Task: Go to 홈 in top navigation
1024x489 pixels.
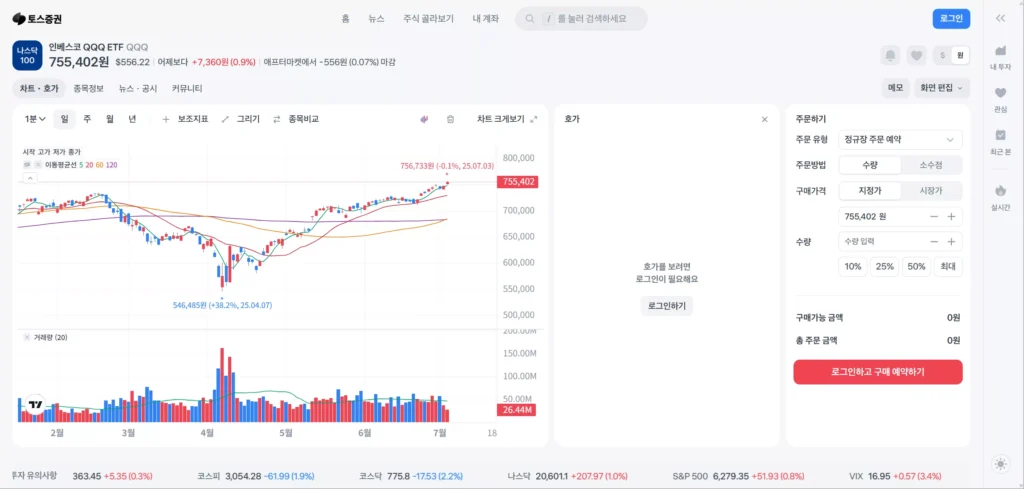Action: (345, 19)
